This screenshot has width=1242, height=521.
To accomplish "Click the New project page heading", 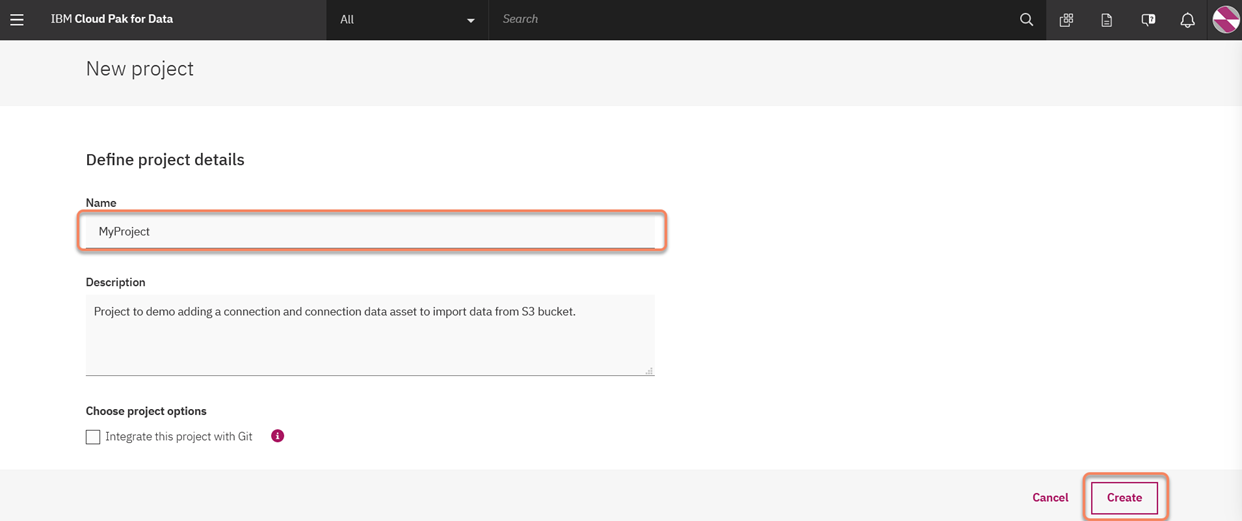I will click(140, 69).
